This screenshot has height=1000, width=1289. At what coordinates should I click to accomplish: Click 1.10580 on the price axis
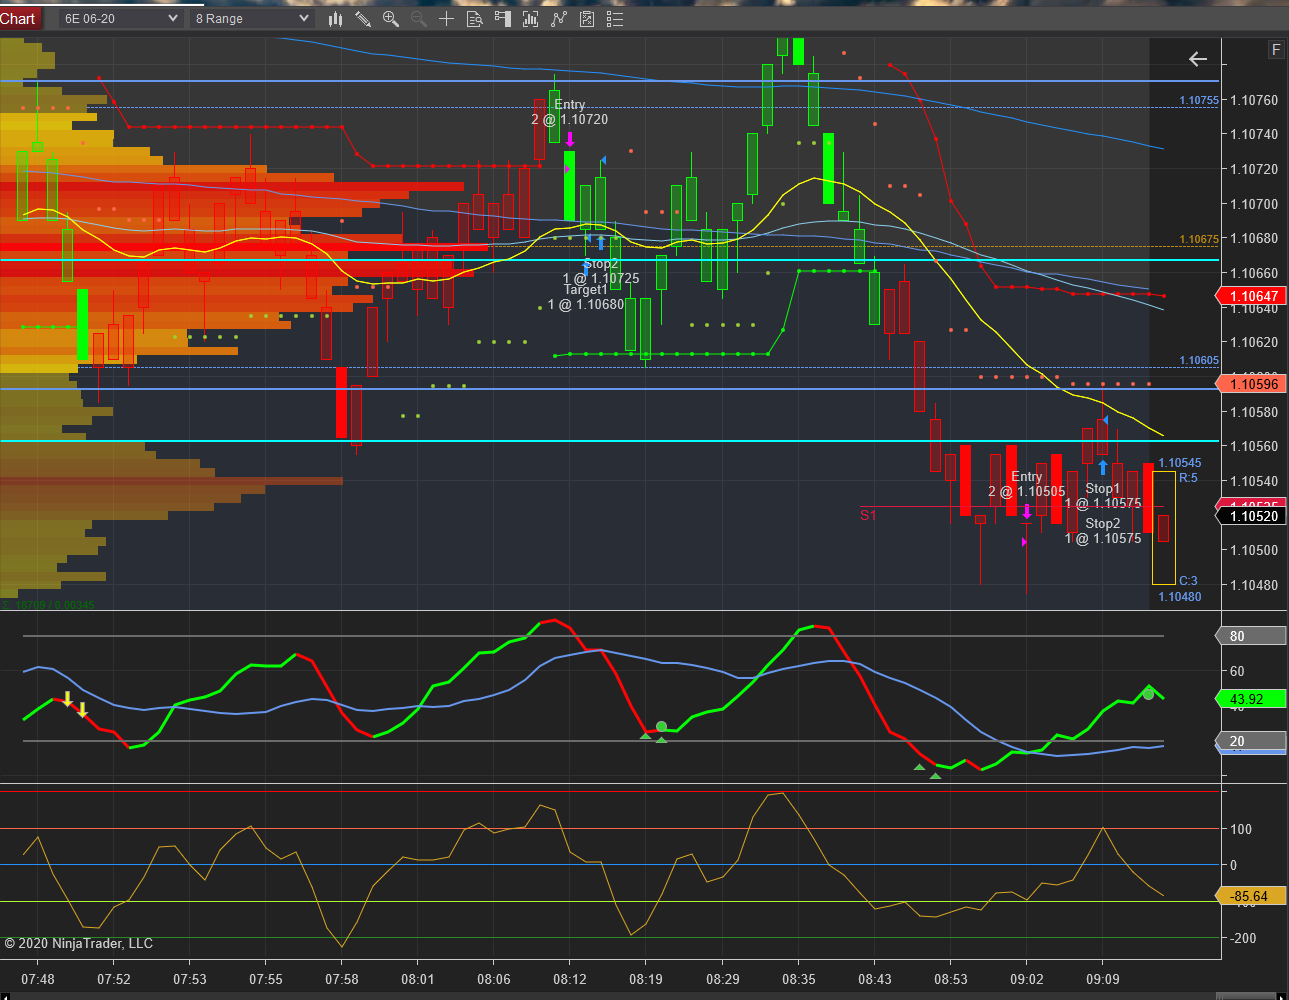[x=1254, y=412]
